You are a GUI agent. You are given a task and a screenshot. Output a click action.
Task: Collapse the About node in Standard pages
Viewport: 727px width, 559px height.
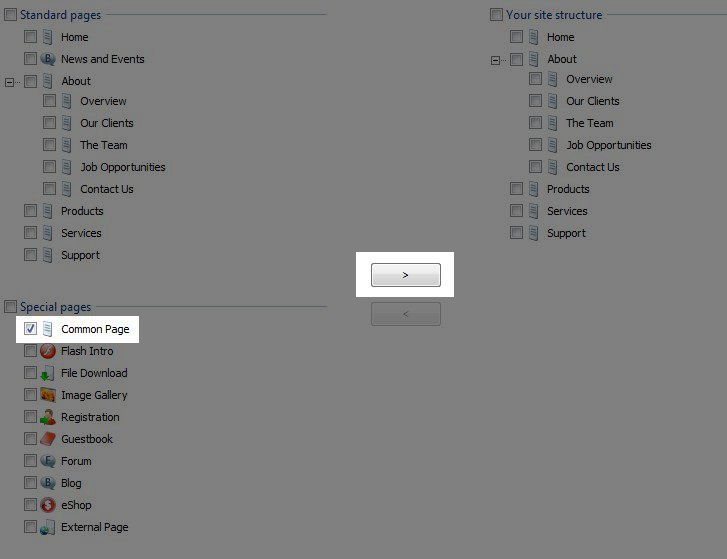tap(10, 82)
